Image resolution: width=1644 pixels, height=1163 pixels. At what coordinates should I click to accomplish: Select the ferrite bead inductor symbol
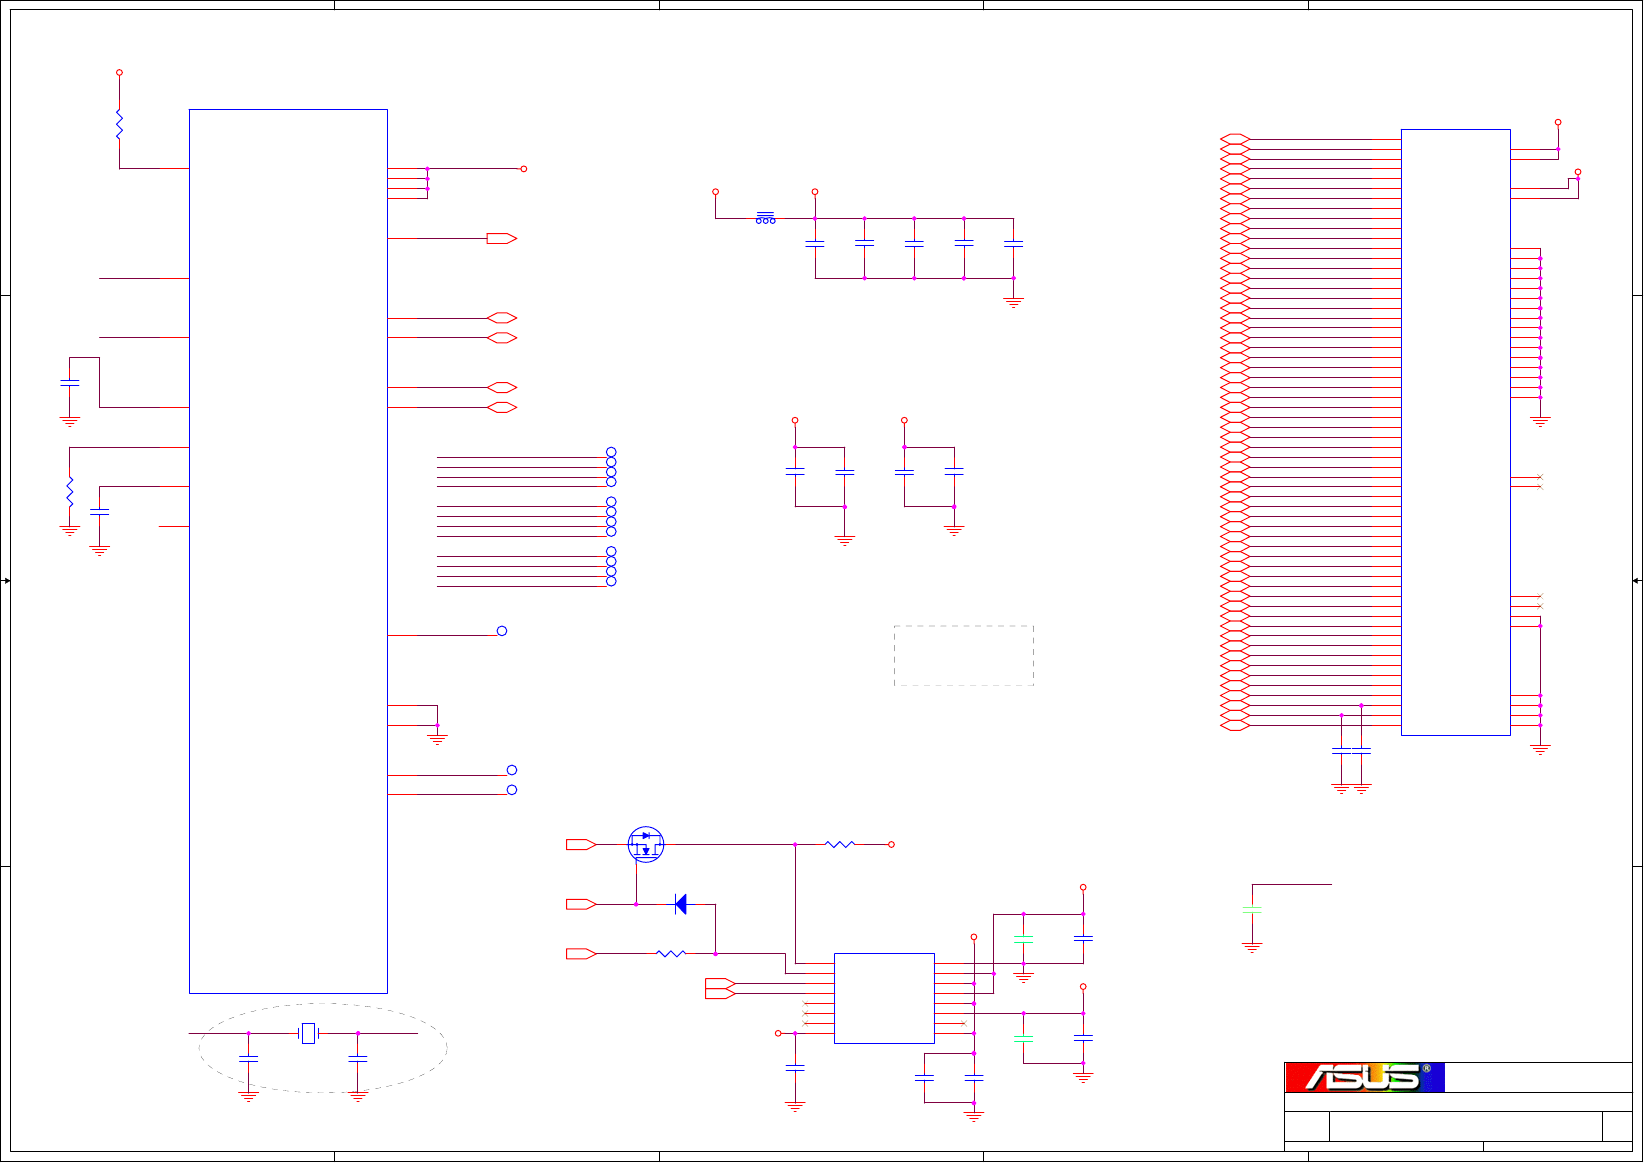765,218
